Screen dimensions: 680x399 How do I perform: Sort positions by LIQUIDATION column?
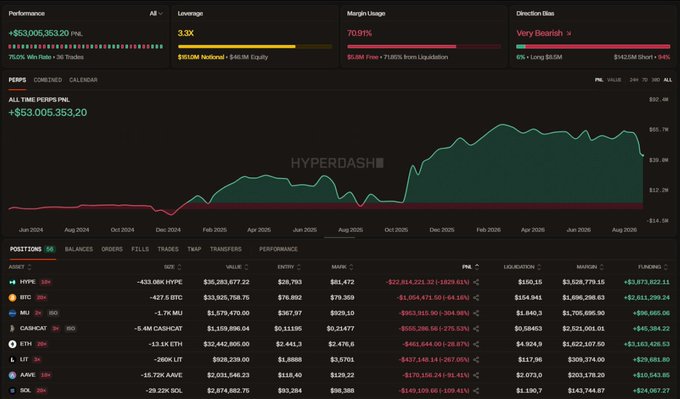tap(523, 267)
